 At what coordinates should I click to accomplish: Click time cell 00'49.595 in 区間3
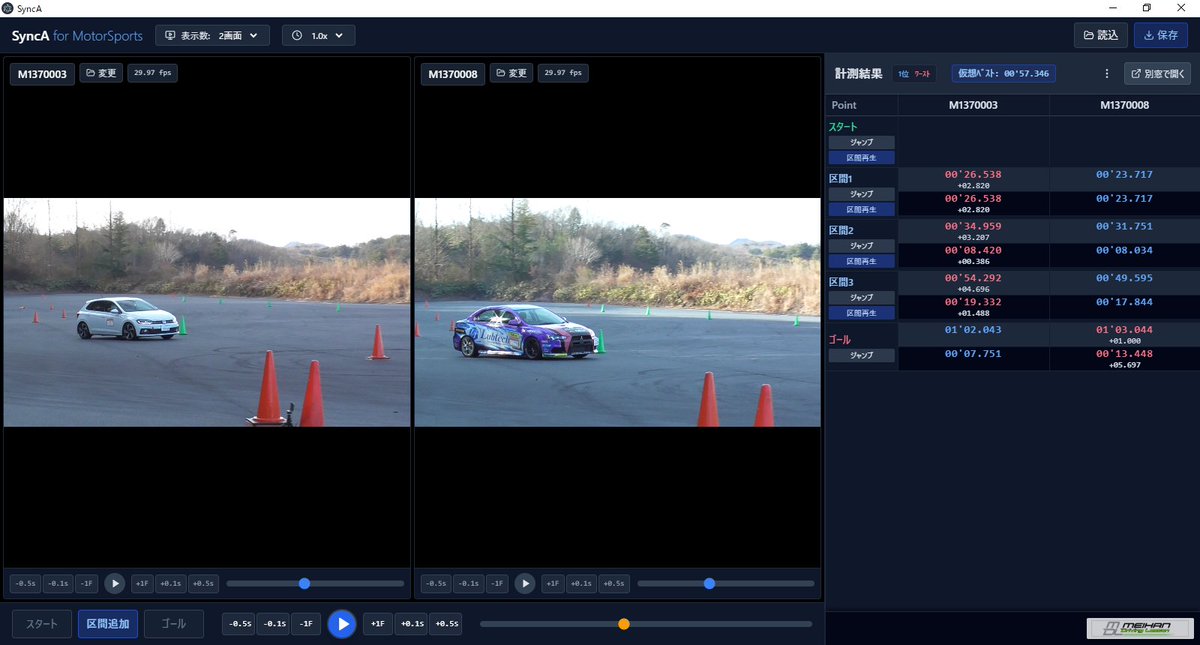(x=1124, y=278)
